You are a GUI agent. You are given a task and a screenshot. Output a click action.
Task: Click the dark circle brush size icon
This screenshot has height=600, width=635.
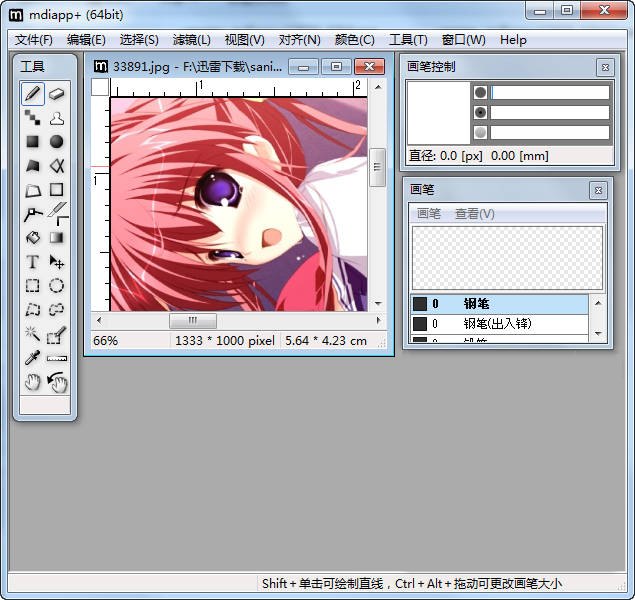point(480,92)
